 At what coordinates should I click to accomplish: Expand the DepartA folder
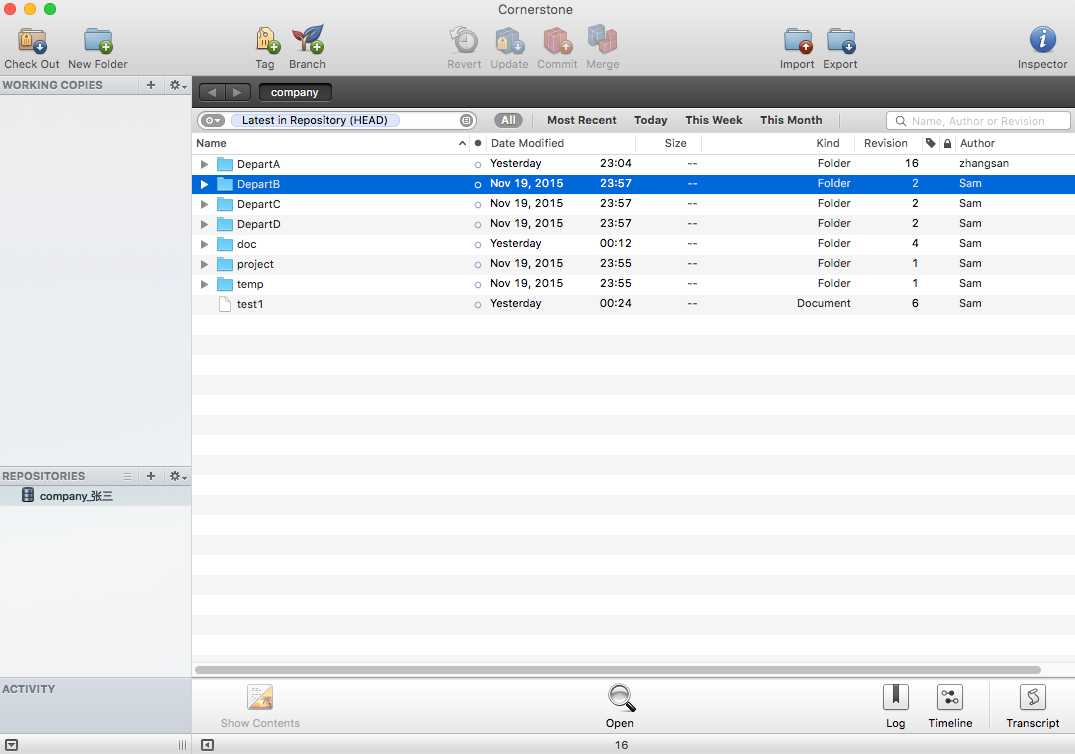pos(204,164)
